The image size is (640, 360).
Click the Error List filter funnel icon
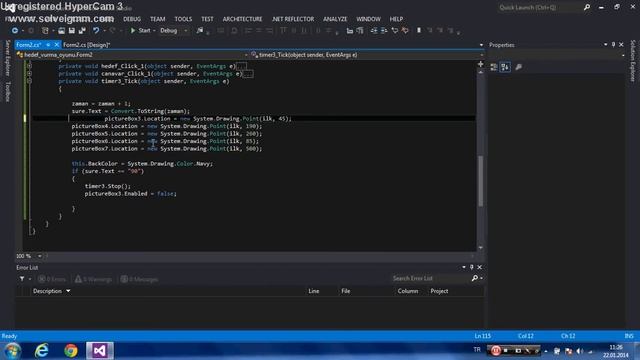point(22,279)
